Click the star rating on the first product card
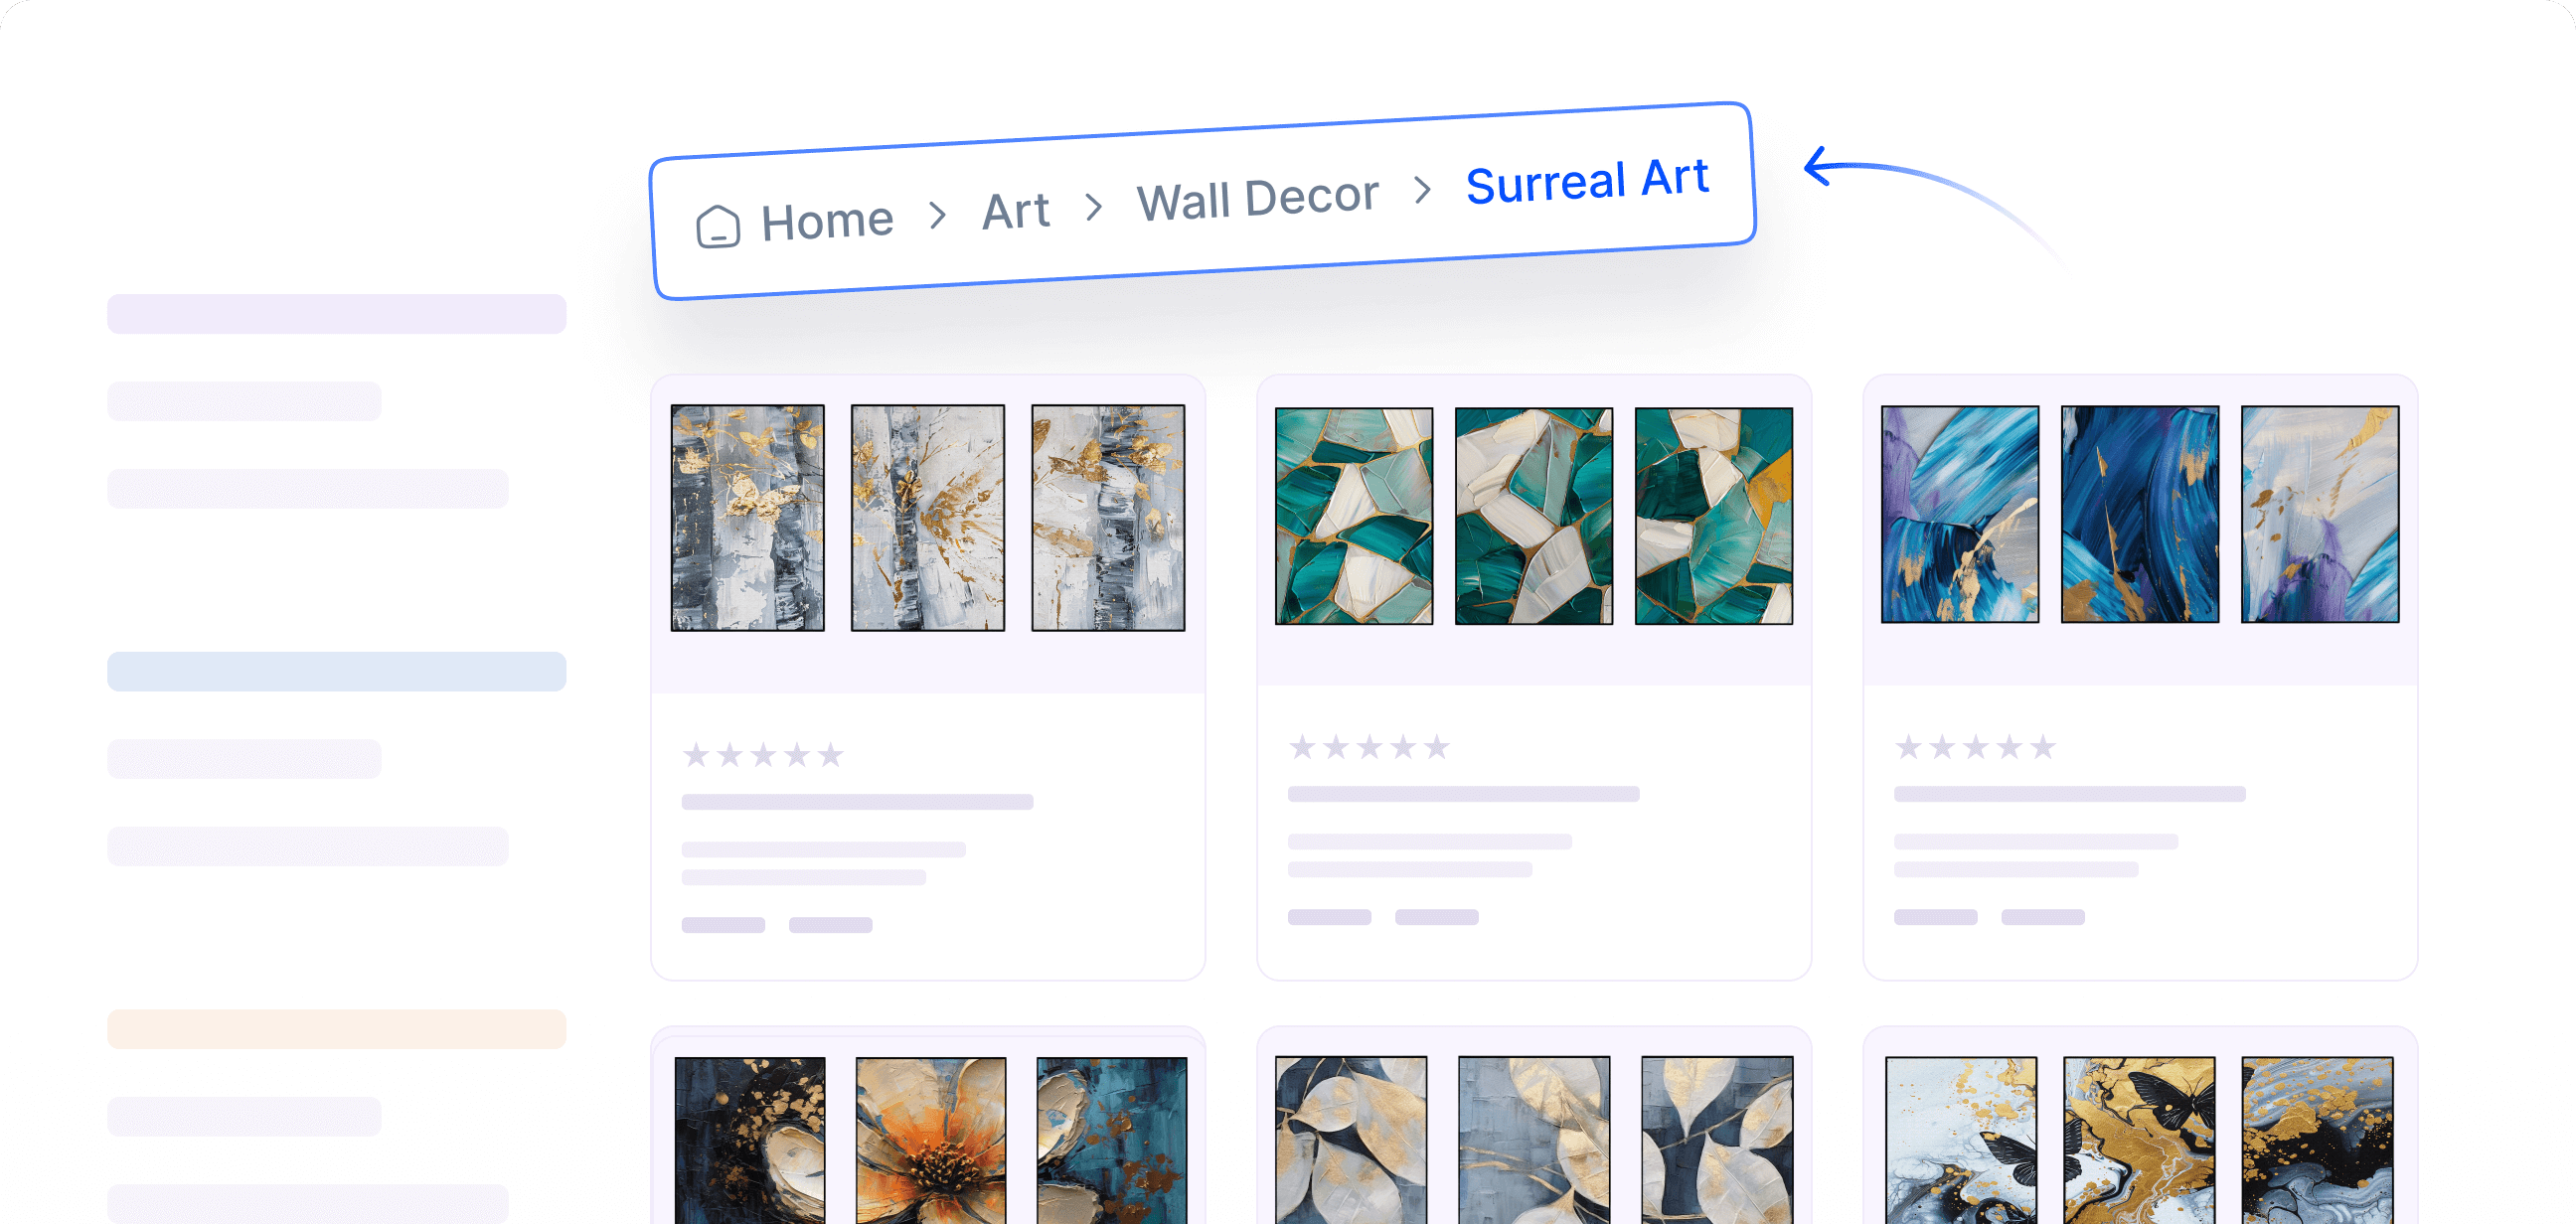2576x1224 pixels. [x=762, y=754]
